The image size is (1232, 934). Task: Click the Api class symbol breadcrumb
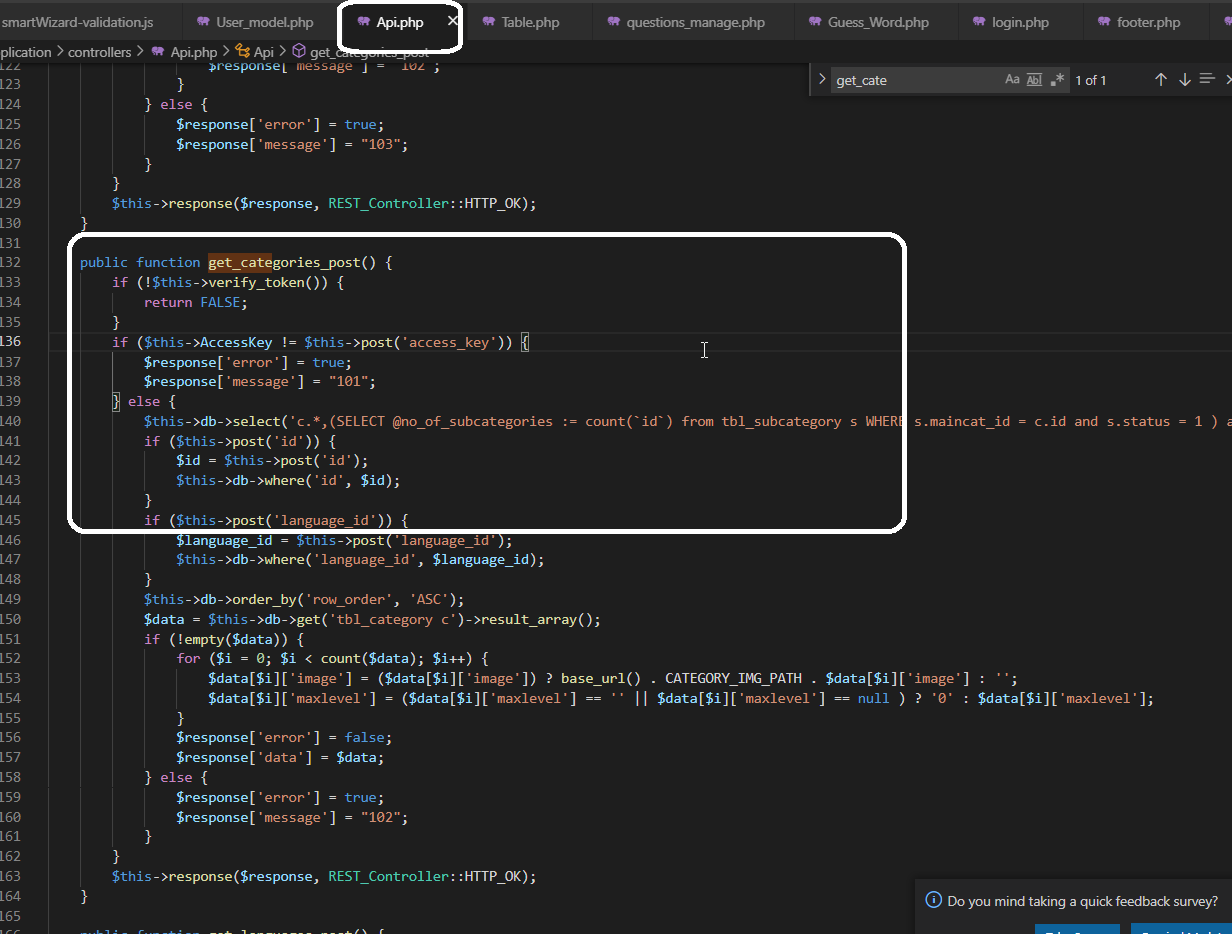click(263, 52)
